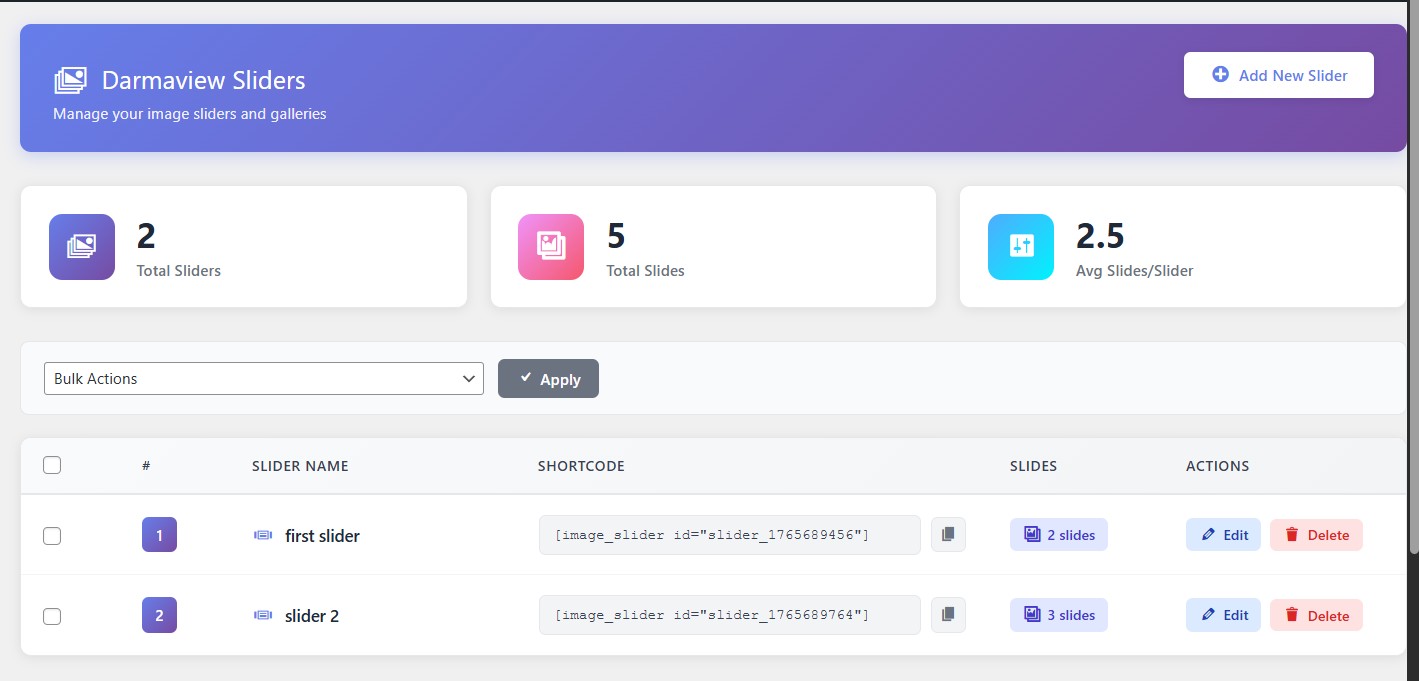Screen dimensions: 1419x681
Task: Edit the first slider
Action: [x=1223, y=535]
